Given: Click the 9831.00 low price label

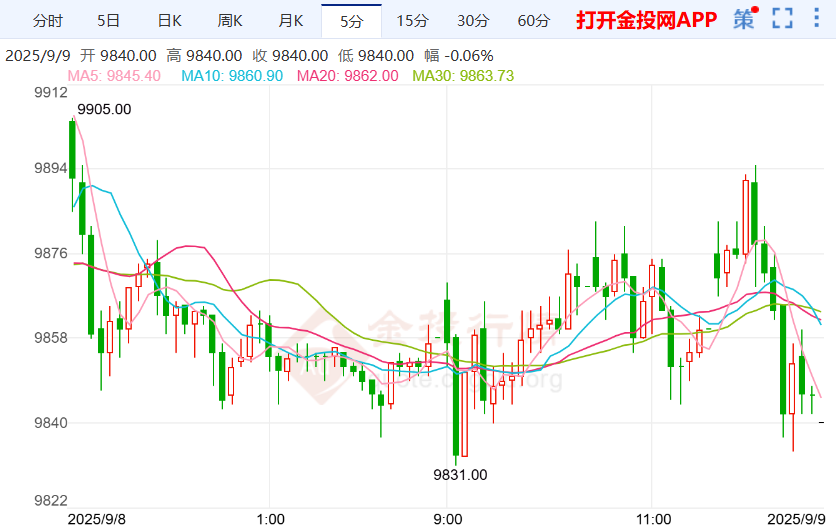Looking at the screenshot, I should pyautogui.click(x=460, y=475).
